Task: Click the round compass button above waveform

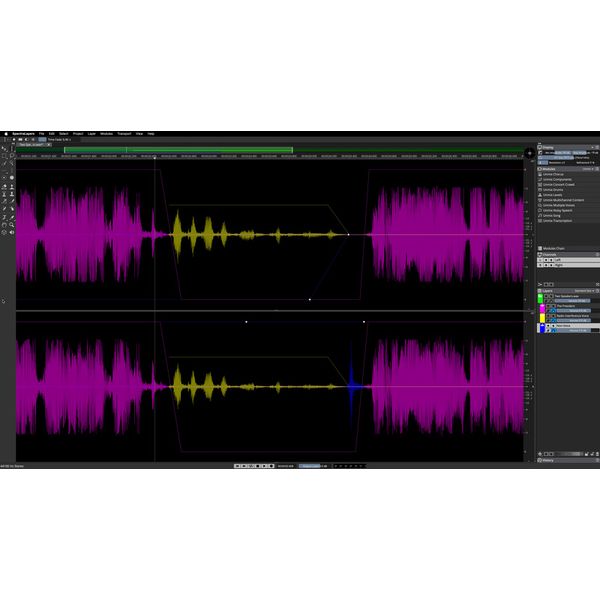Action: coord(530,153)
